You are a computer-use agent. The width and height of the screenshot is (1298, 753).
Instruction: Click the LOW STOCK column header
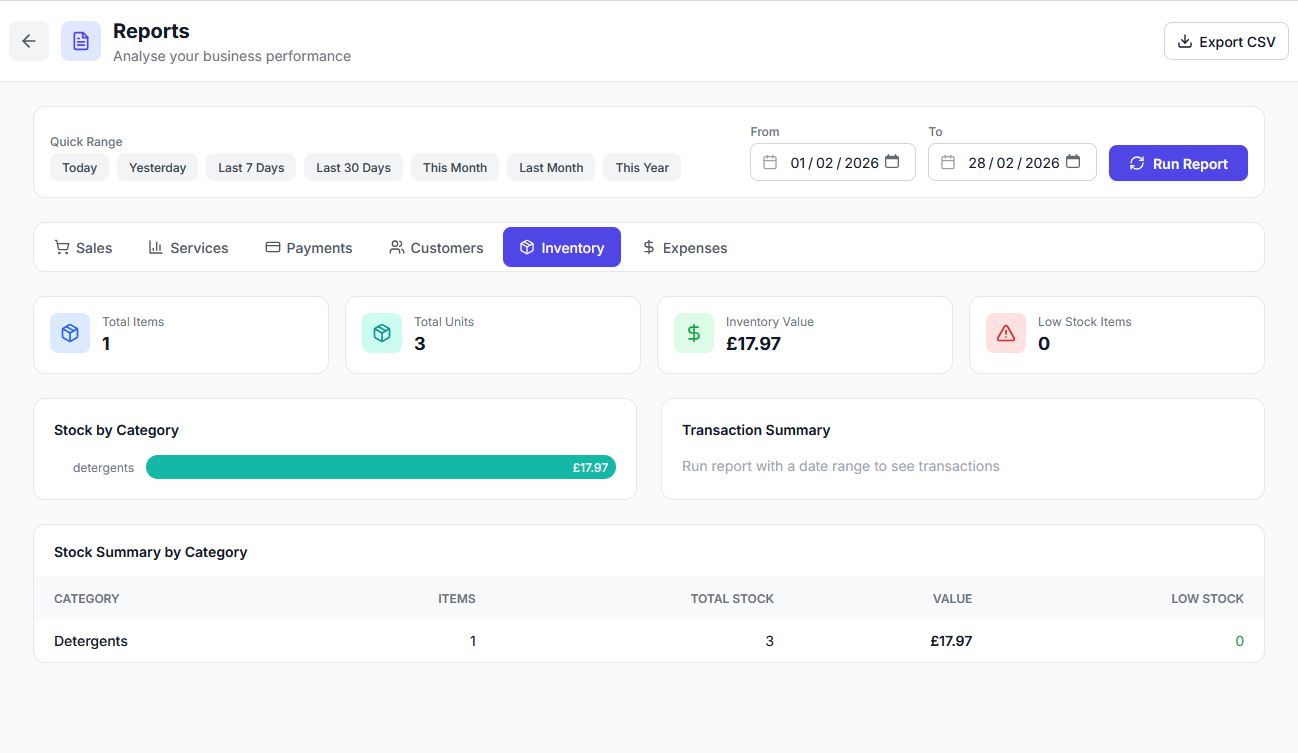pyautogui.click(x=1207, y=598)
